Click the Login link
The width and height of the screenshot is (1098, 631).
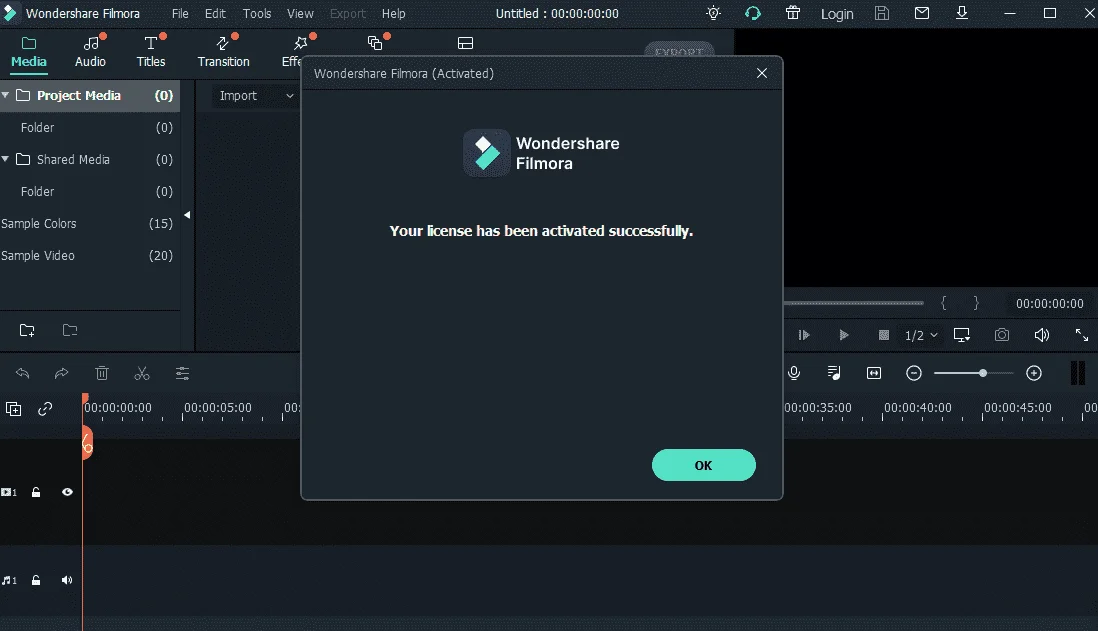pos(837,14)
